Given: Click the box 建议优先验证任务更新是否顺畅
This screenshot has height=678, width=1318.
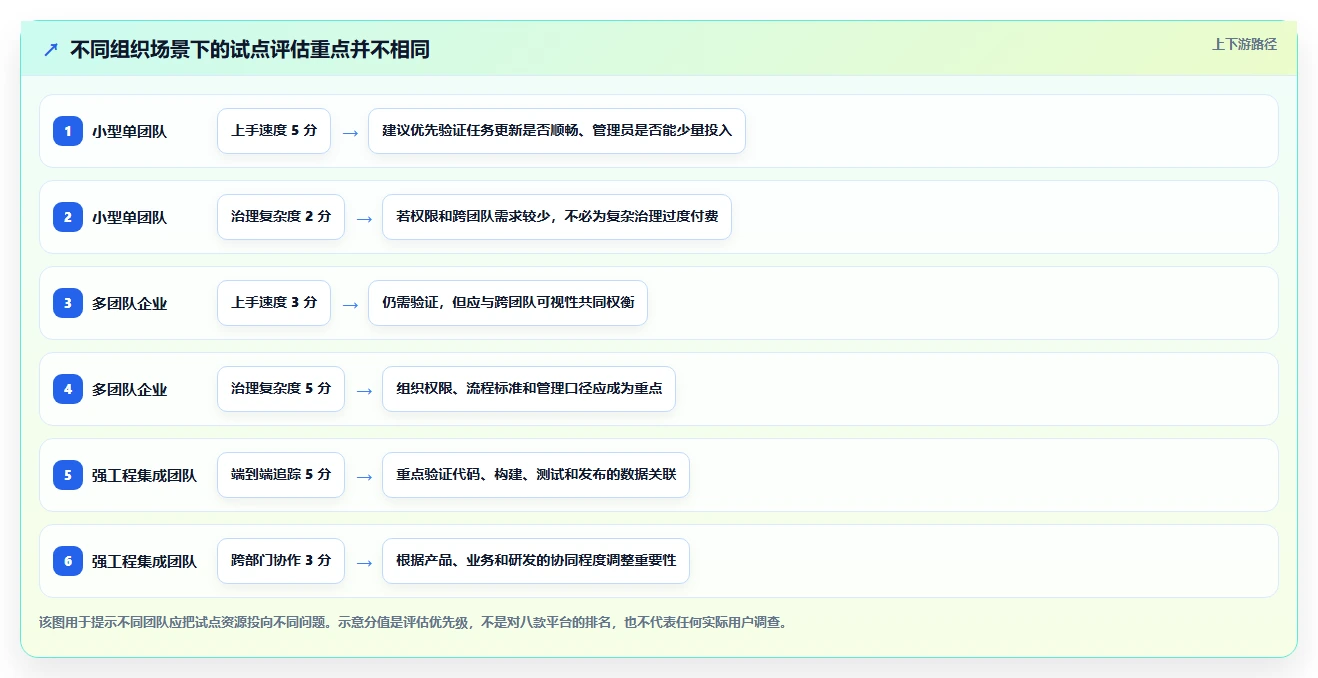Looking at the screenshot, I should tap(557, 131).
